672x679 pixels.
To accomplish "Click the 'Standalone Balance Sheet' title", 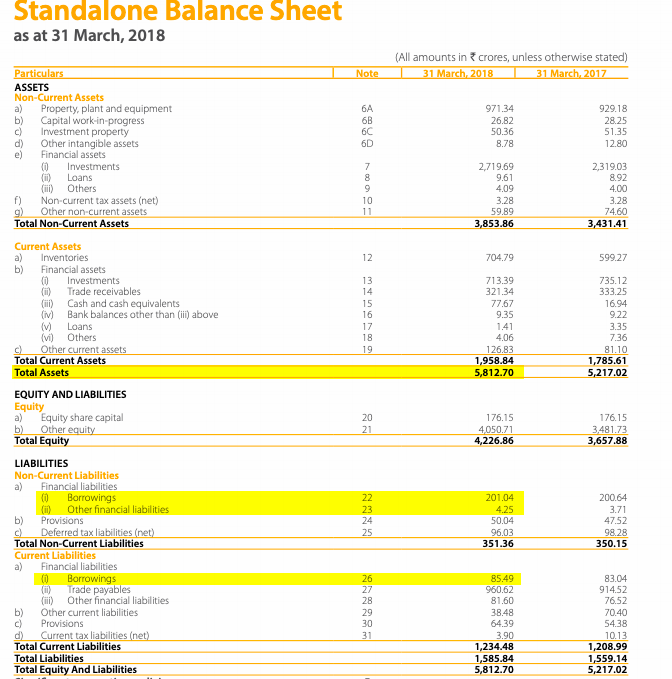I will 178,10.
